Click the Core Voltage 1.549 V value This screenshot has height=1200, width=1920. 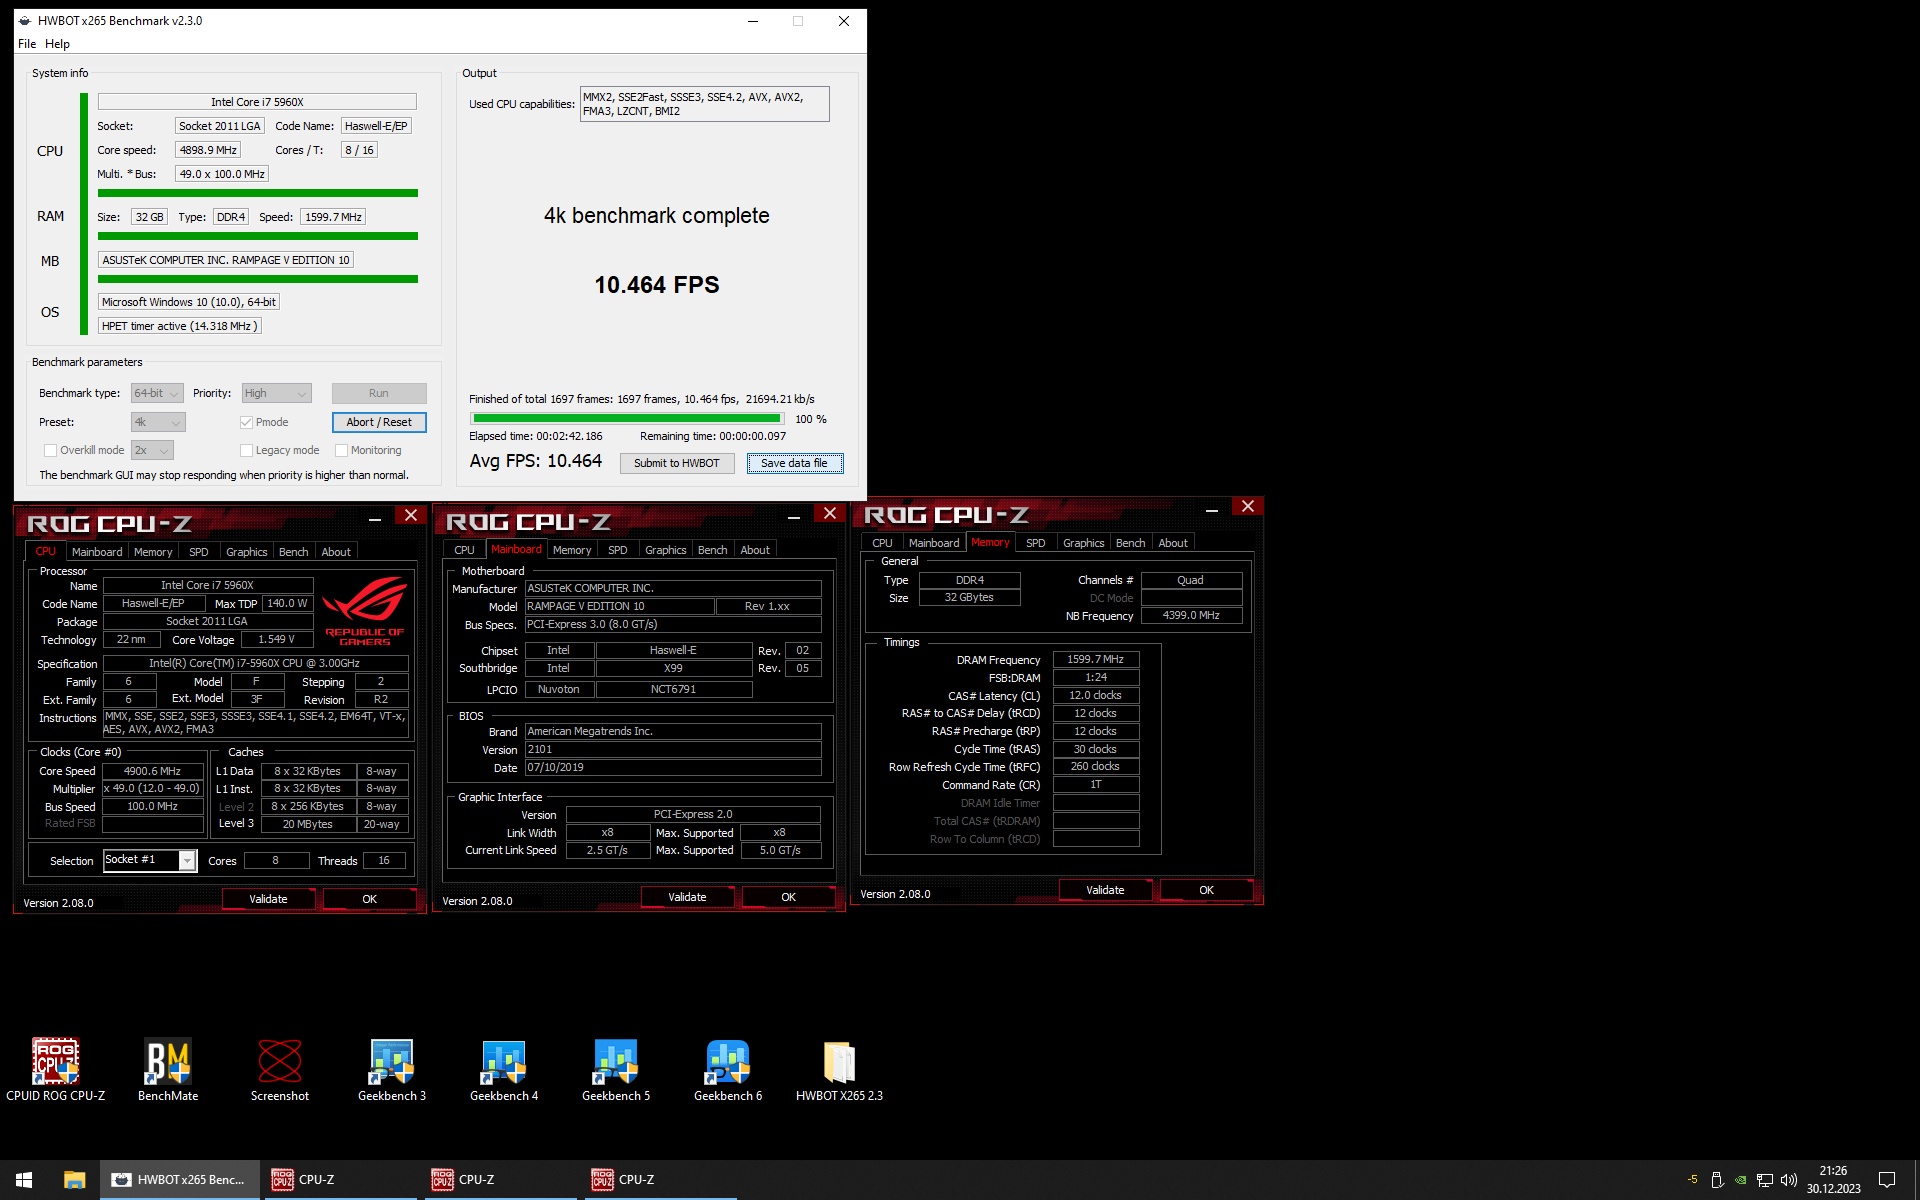(x=276, y=639)
